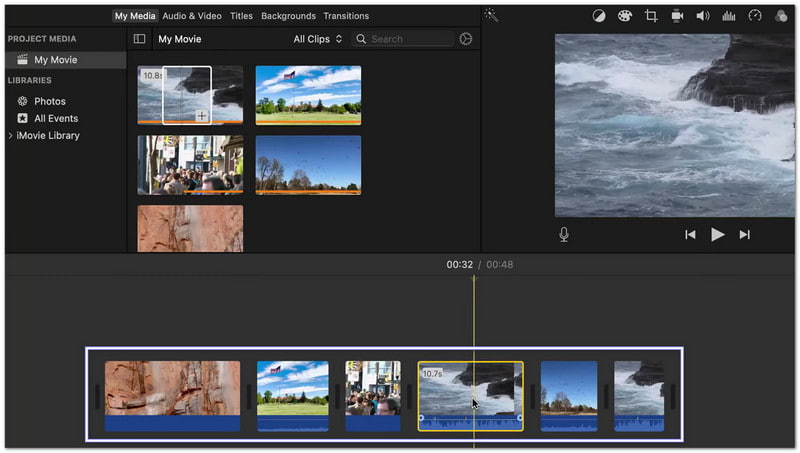Switch to the Transitions tab
Image resolution: width=800 pixels, height=453 pixels.
click(346, 16)
